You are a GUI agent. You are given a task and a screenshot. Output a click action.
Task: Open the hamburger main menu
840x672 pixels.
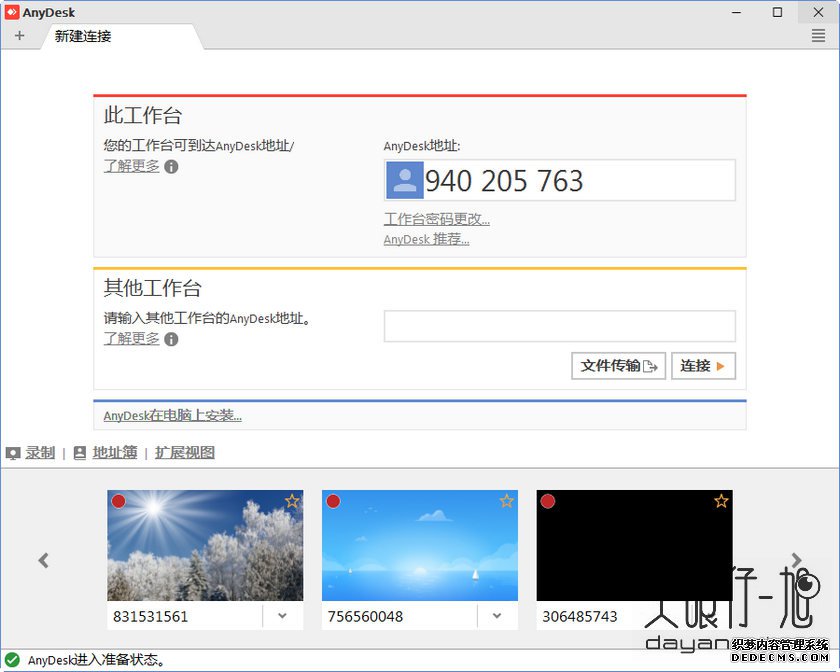tap(818, 36)
